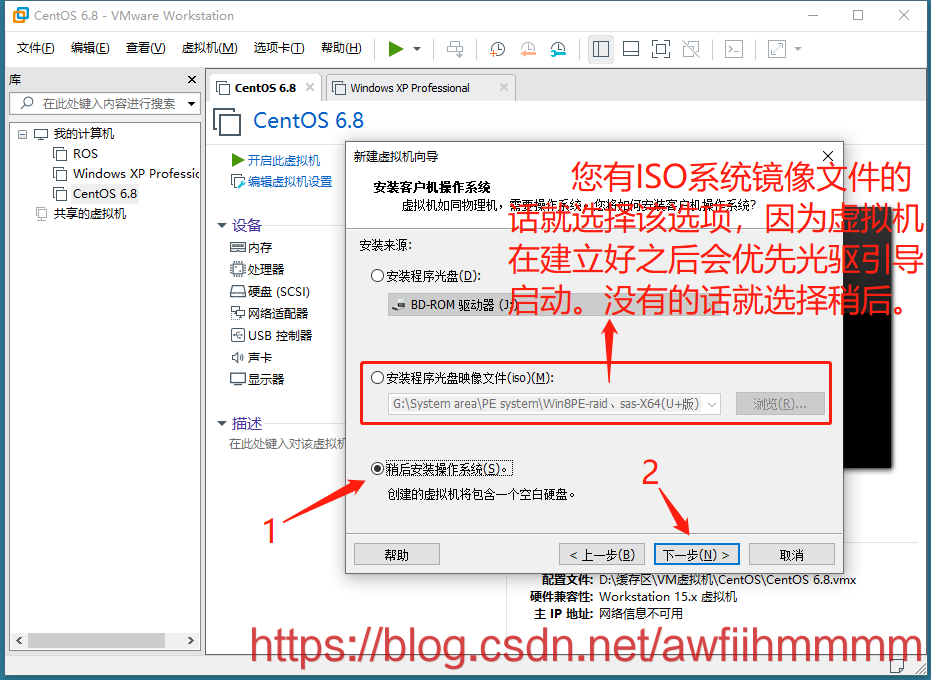Select the 内存 device row
931x680 pixels.
(x=251, y=247)
